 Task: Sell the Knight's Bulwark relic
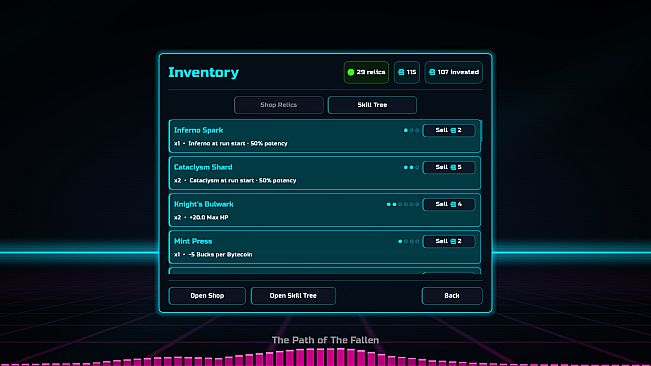(x=448, y=204)
